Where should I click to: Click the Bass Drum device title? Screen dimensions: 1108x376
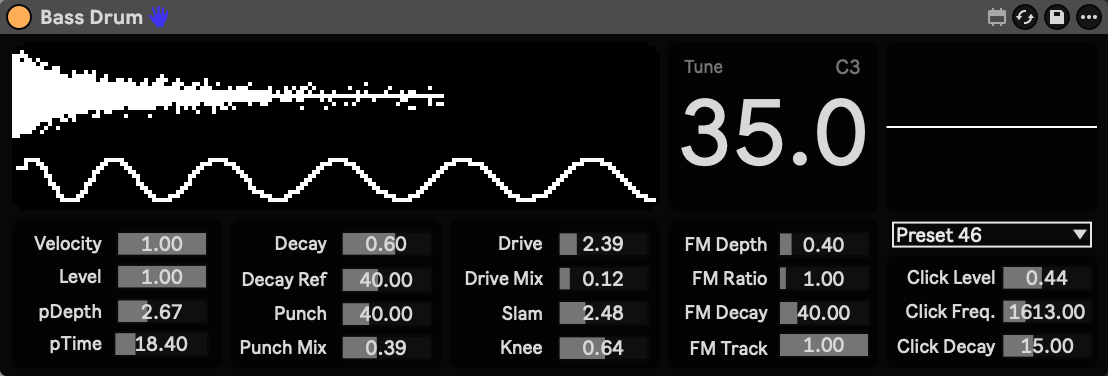[x=92, y=18]
